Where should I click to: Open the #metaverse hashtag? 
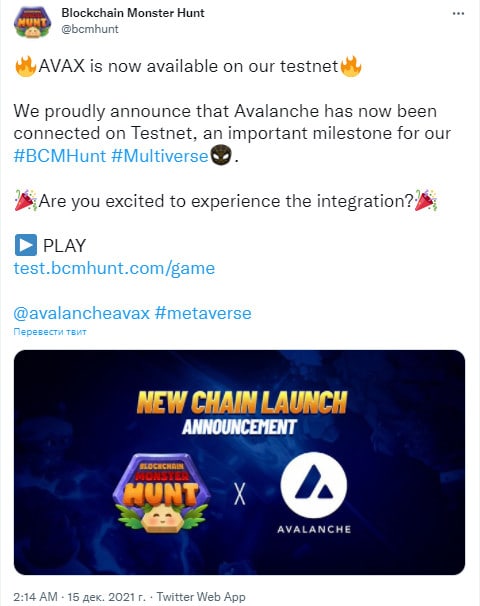point(203,313)
